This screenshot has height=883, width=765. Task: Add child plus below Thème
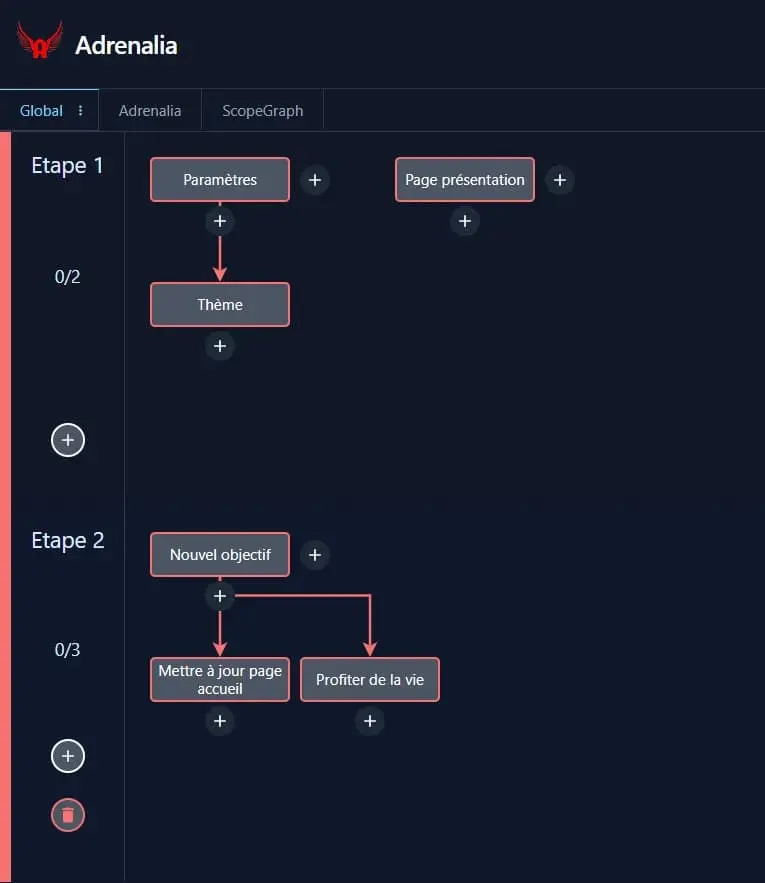[x=220, y=346]
